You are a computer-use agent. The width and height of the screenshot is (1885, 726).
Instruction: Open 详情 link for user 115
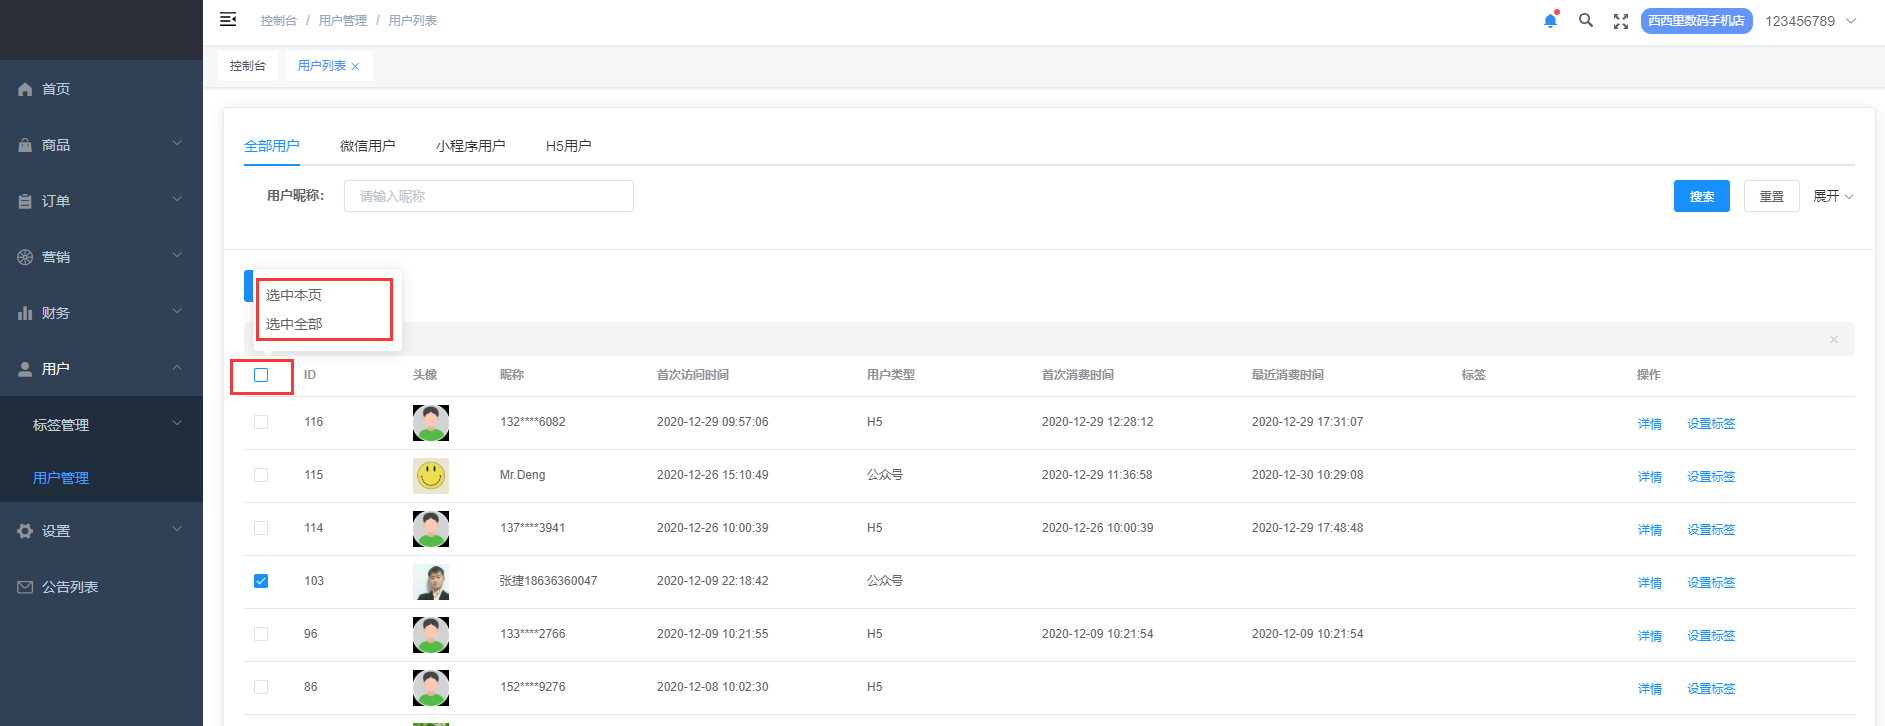[x=1649, y=477]
